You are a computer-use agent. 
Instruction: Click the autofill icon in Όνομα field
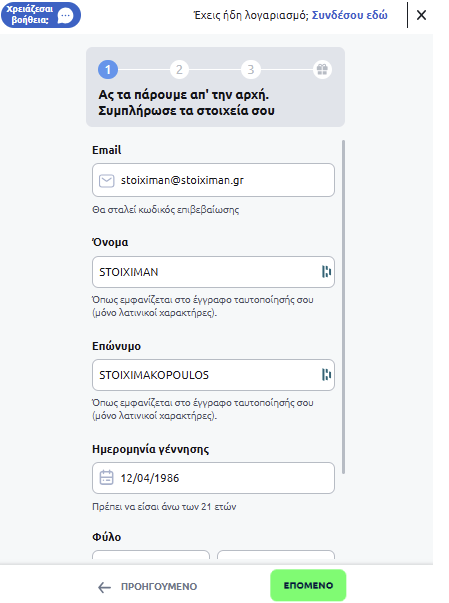click(x=326, y=272)
